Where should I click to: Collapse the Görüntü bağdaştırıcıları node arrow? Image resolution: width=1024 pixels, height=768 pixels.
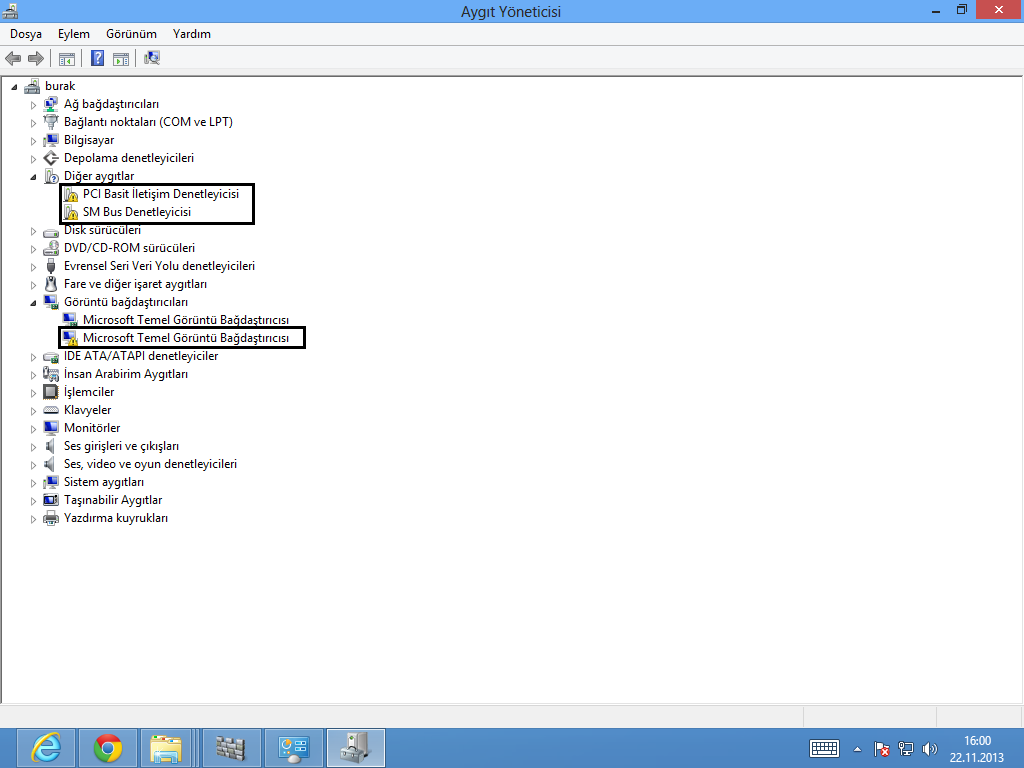point(33,303)
